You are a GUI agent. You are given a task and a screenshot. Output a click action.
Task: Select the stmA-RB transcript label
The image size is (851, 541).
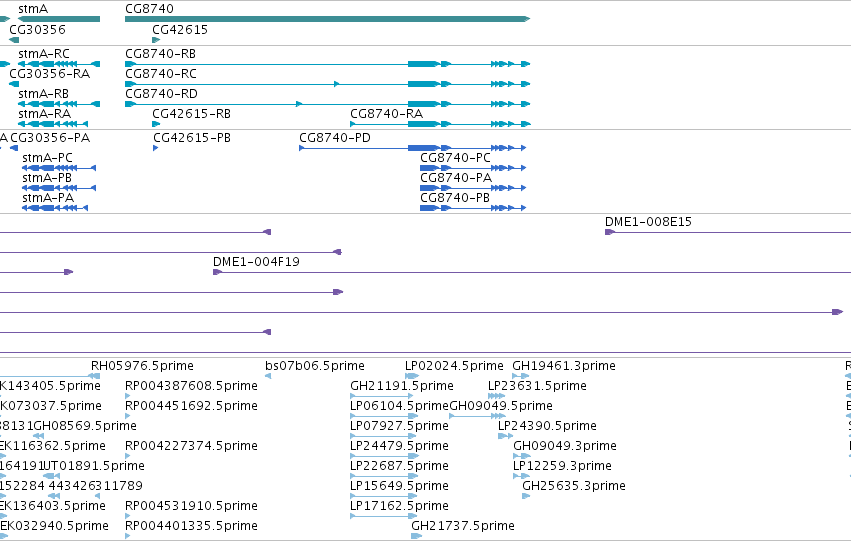(x=43, y=94)
